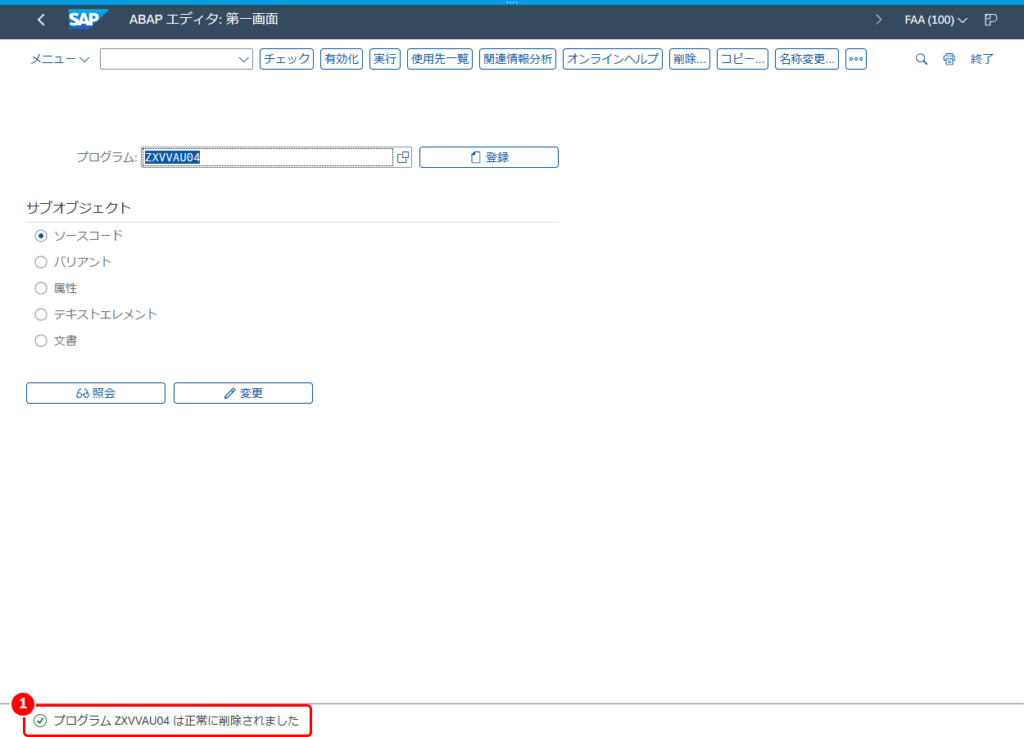Open value help beside program field

click(403, 157)
